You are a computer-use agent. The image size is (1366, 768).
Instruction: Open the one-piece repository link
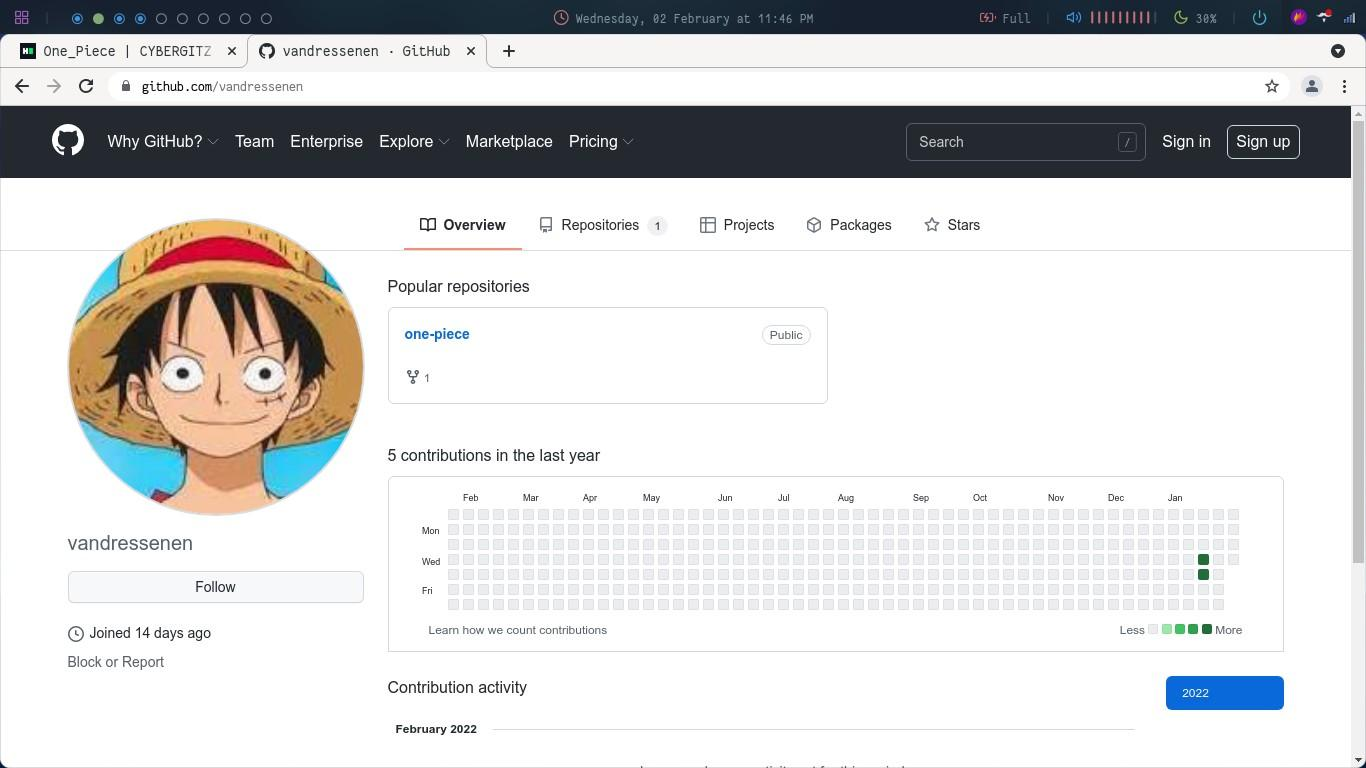(437, 334)
